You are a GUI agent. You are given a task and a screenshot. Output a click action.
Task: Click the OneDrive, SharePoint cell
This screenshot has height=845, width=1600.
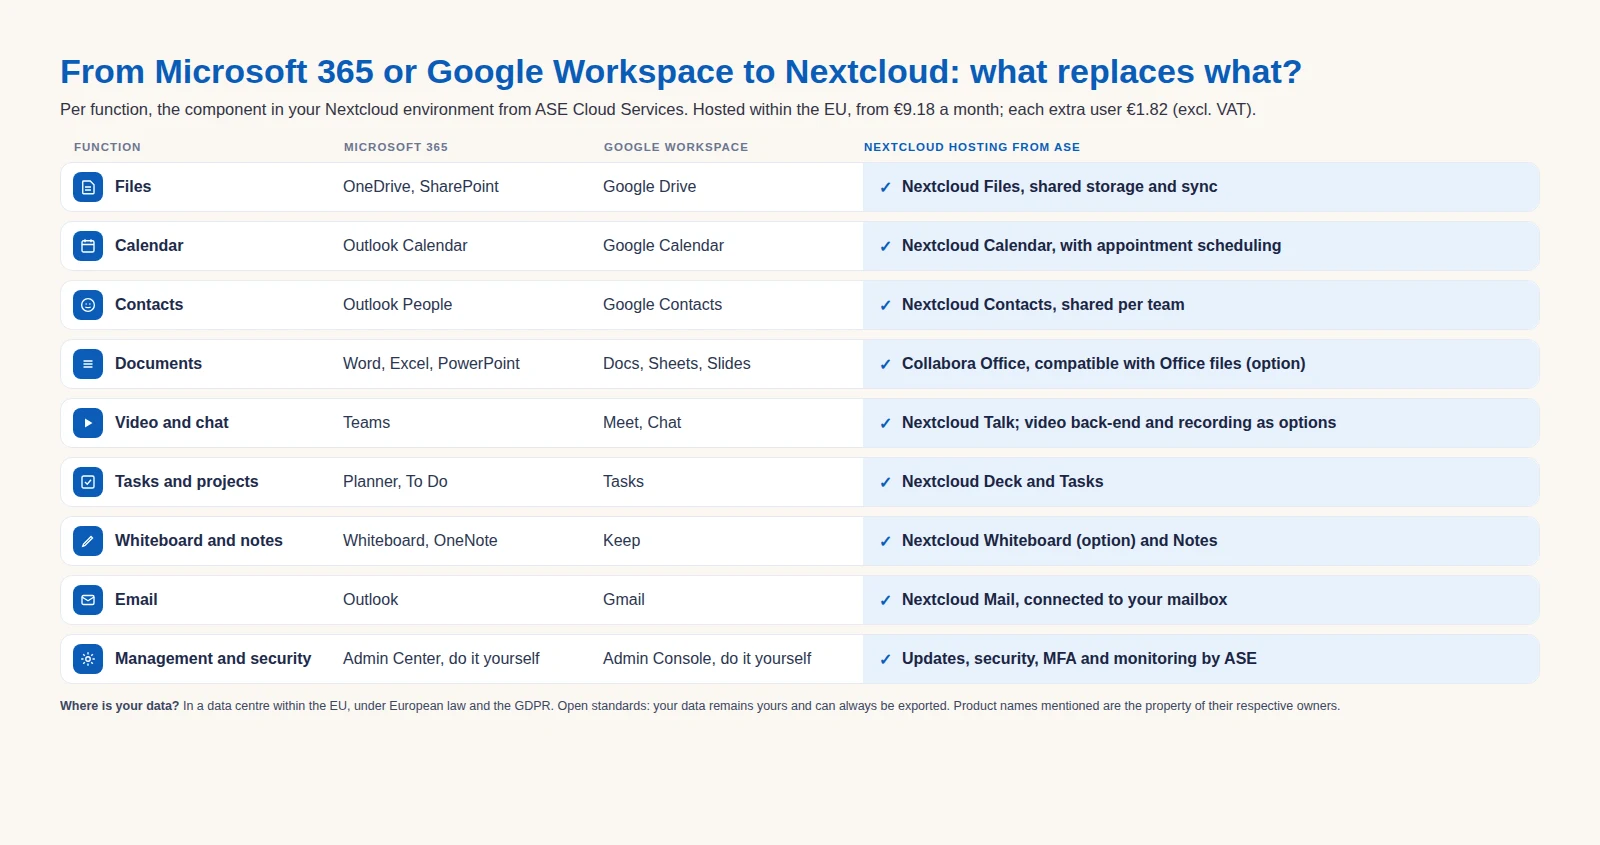click(x=421, y=187)
